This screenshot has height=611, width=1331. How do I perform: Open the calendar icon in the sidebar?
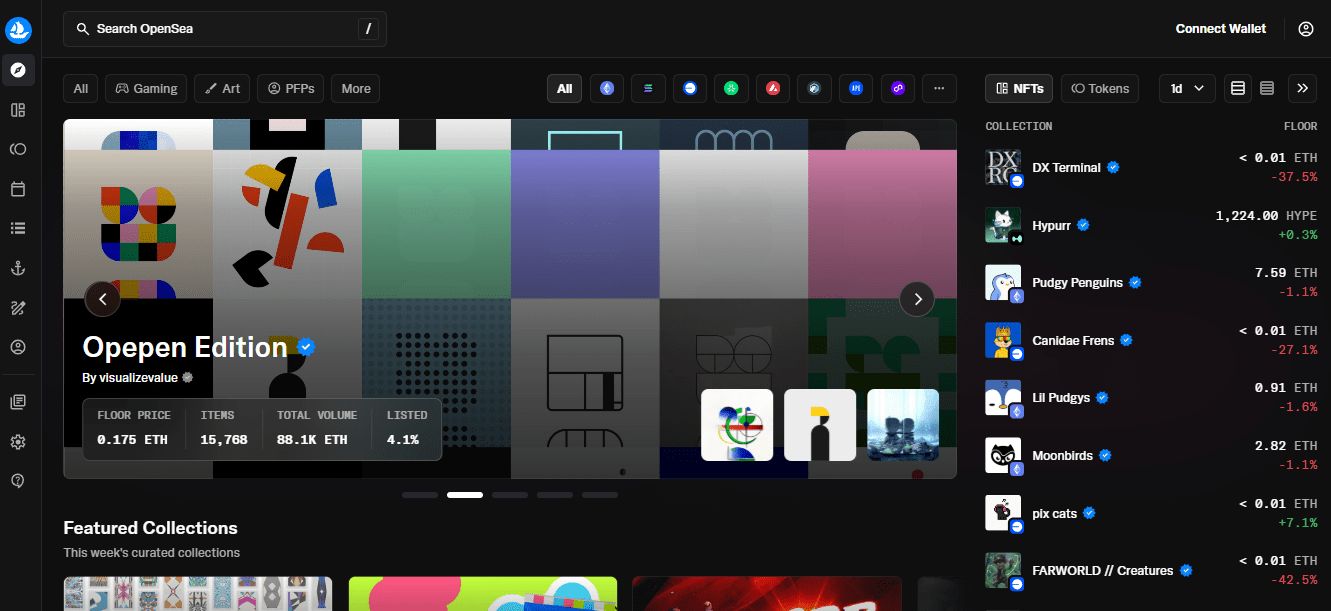pos(18,189)
